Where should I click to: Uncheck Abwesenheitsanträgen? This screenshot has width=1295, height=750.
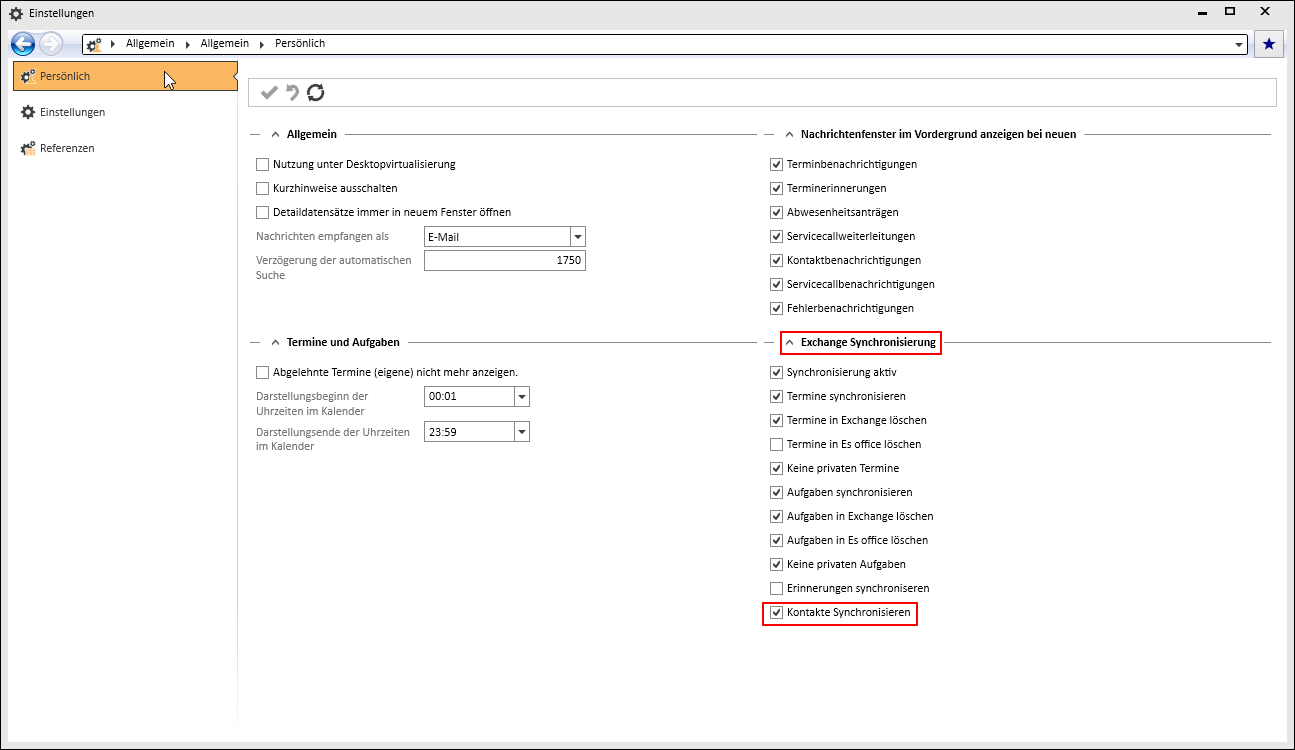(777, 212)
